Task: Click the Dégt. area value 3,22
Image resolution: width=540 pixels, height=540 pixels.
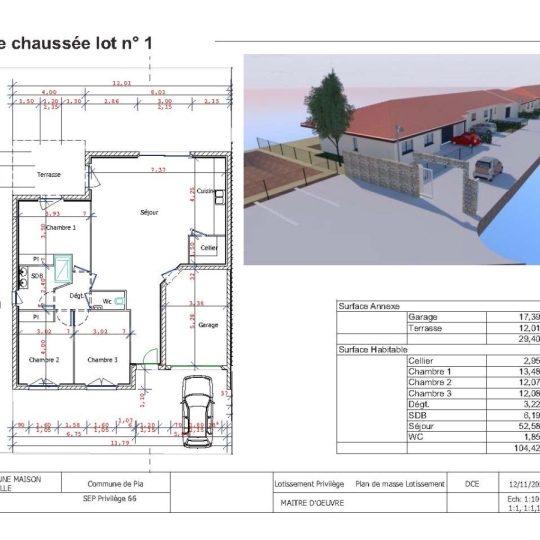Action: 531,404
